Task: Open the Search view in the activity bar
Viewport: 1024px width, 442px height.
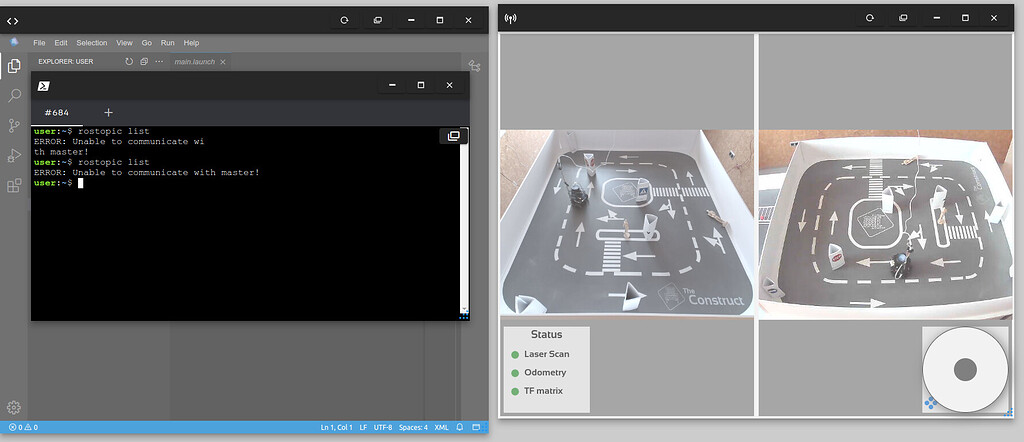Action: 14,96
